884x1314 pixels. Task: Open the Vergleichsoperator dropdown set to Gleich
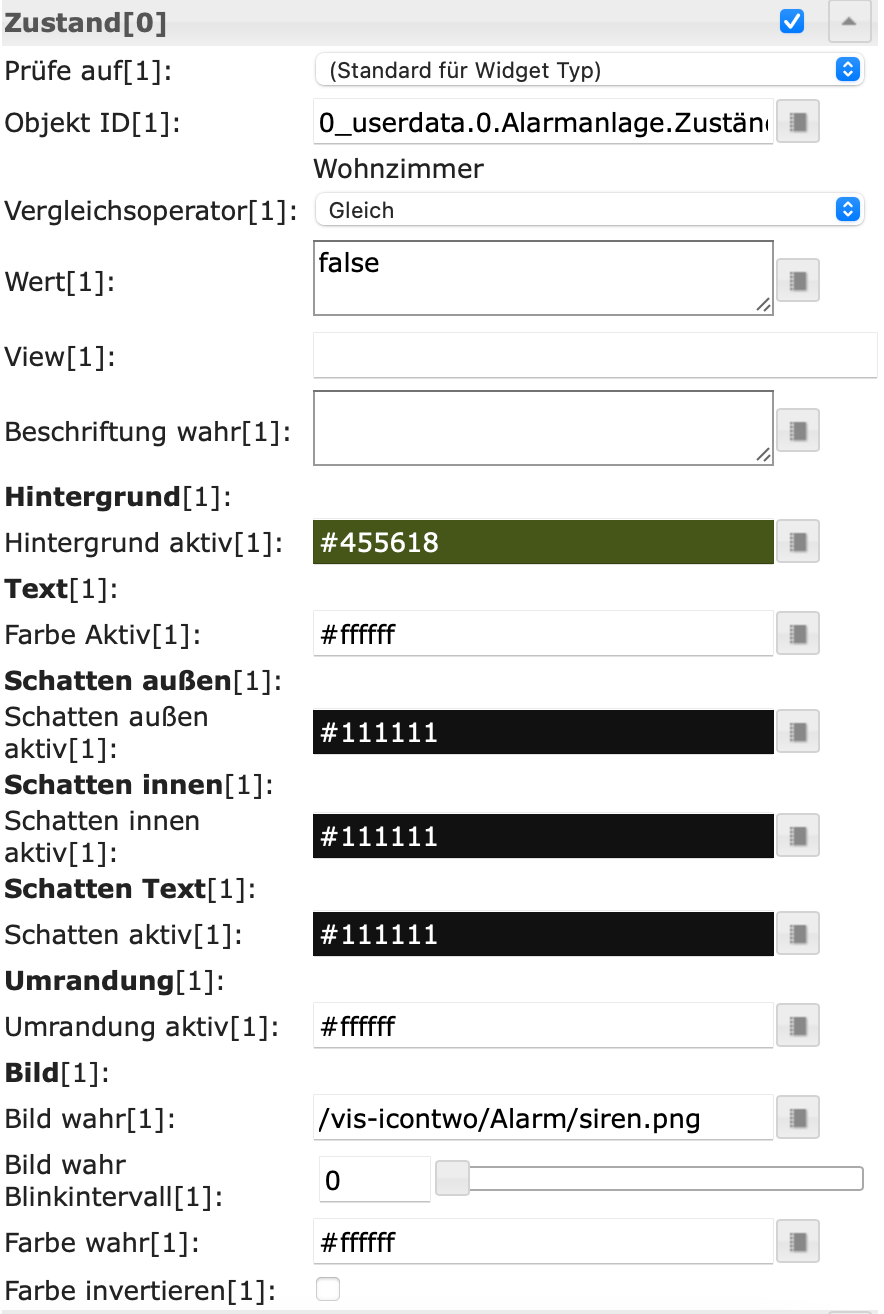(589, 209)
